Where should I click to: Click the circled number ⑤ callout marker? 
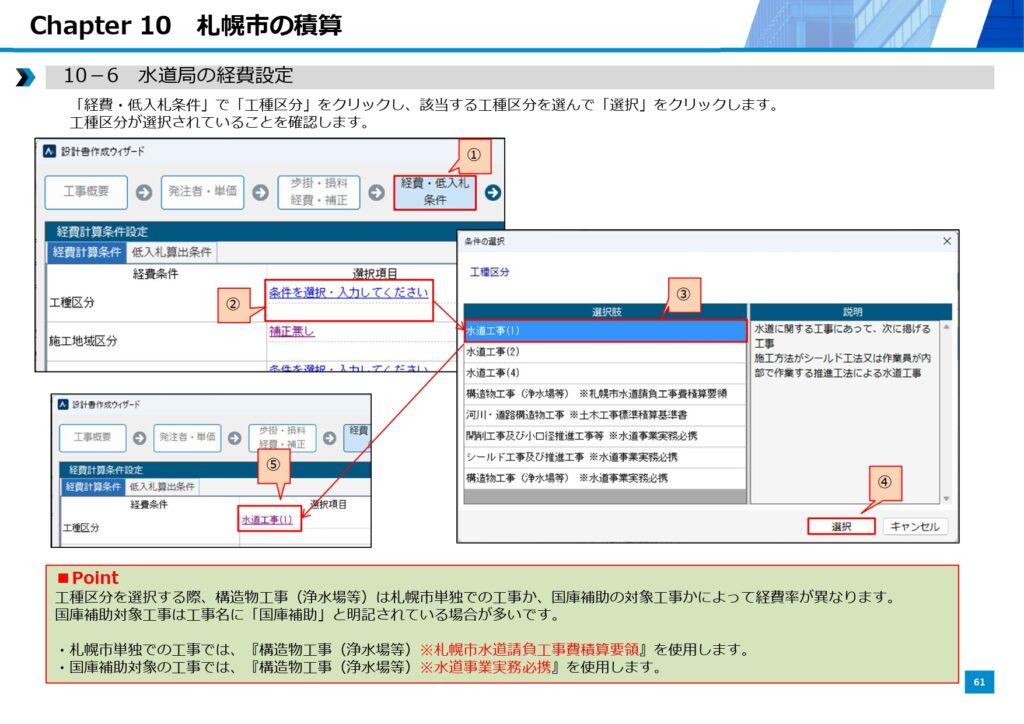(274, 464)
